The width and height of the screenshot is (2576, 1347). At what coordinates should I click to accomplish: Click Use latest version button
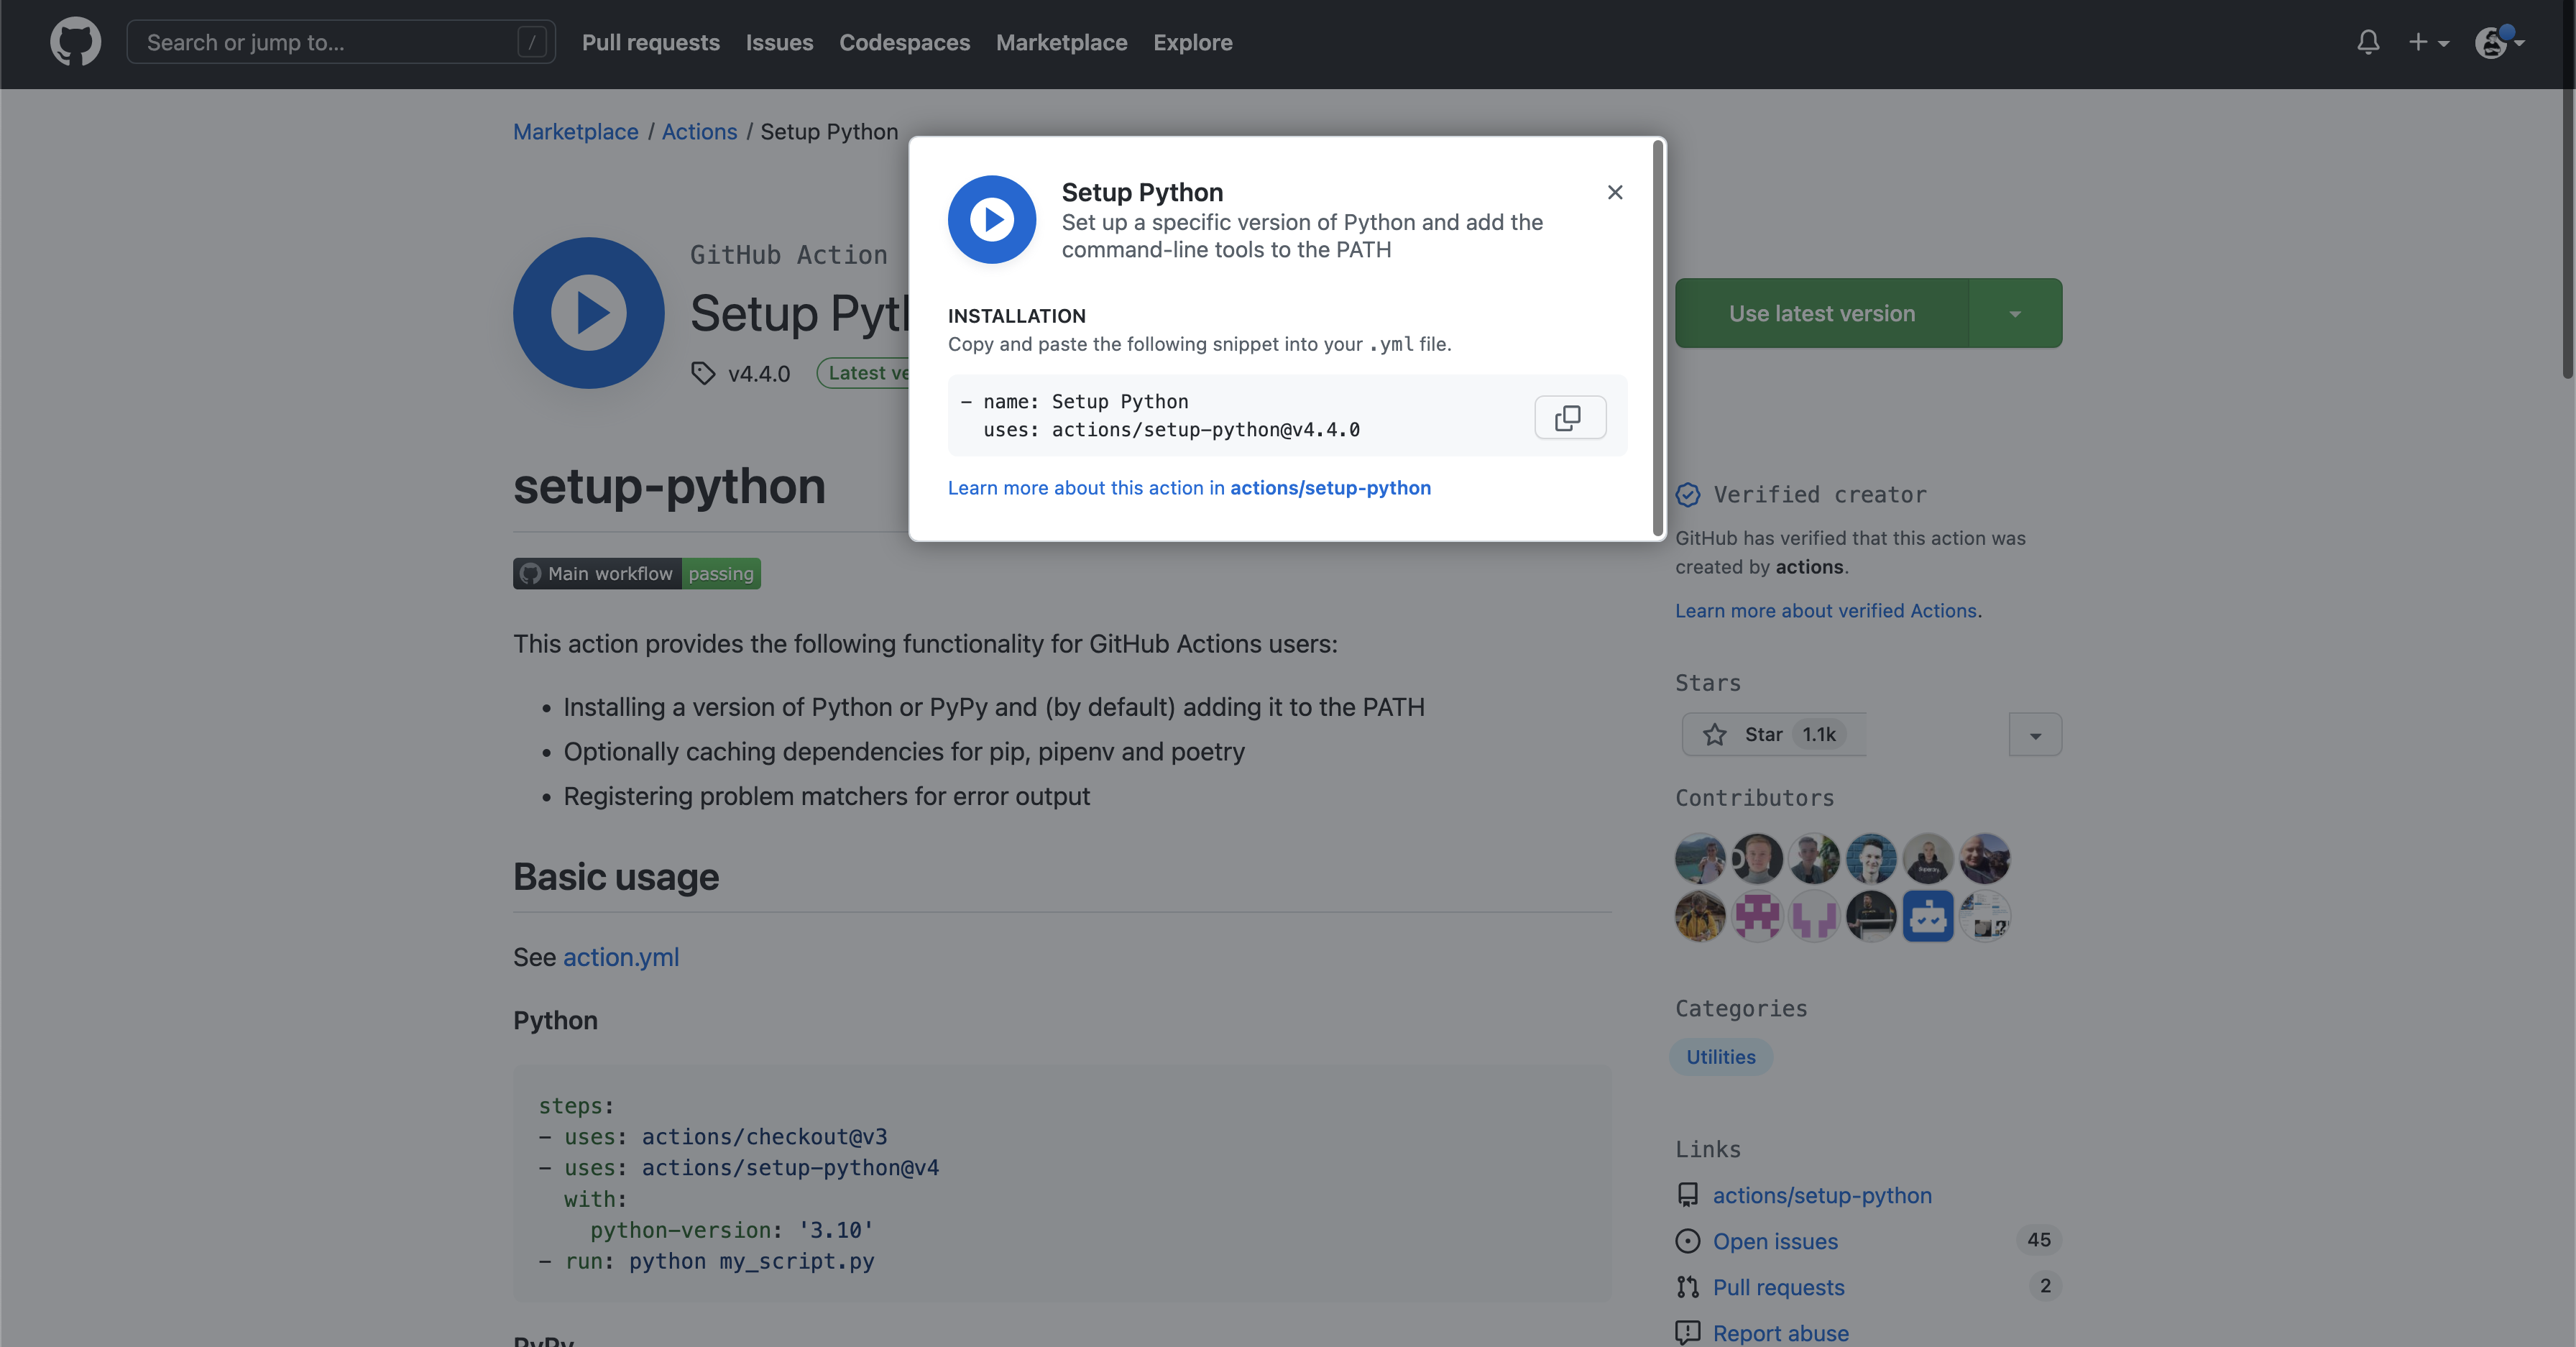click(1822, 313)
